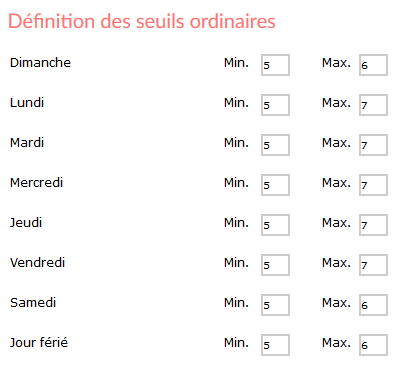401x368 pixels.
Task: Click the Jour férié Min. field
Action: 275,345
